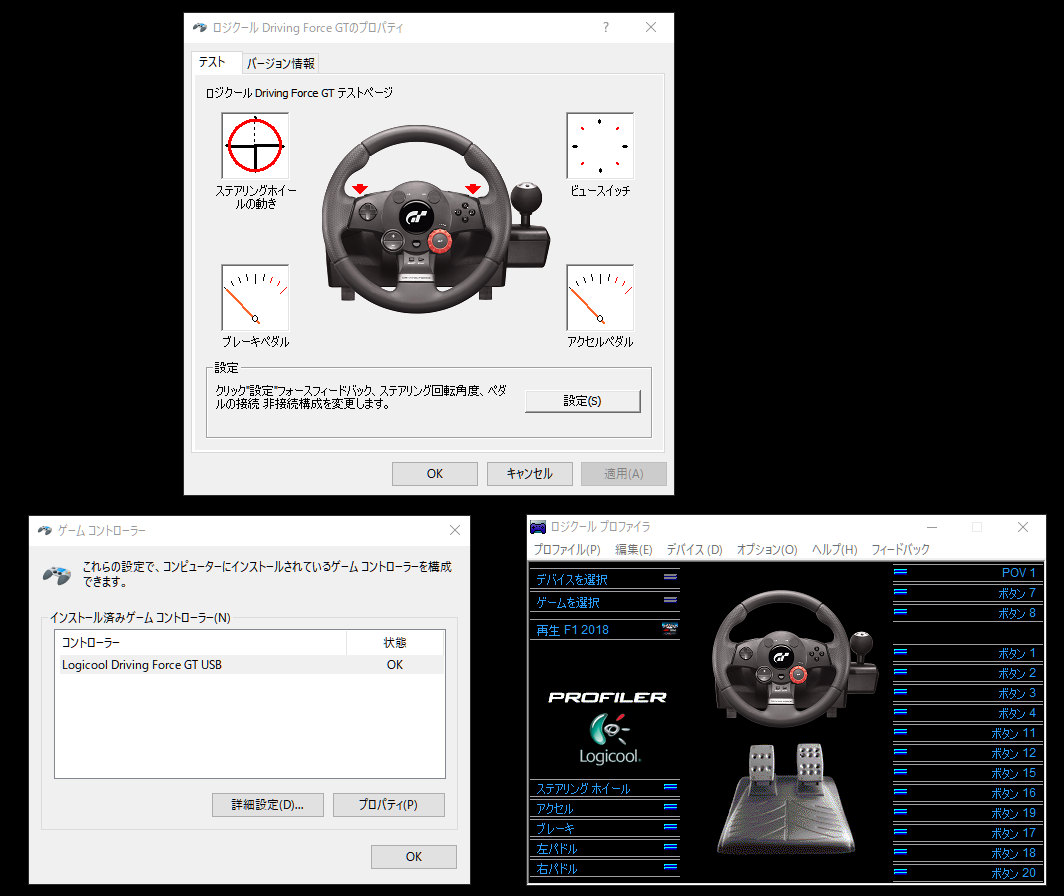Open 左パドル assignment
This screenshot has width=1064, height=896.
click(x=604, y=848)
